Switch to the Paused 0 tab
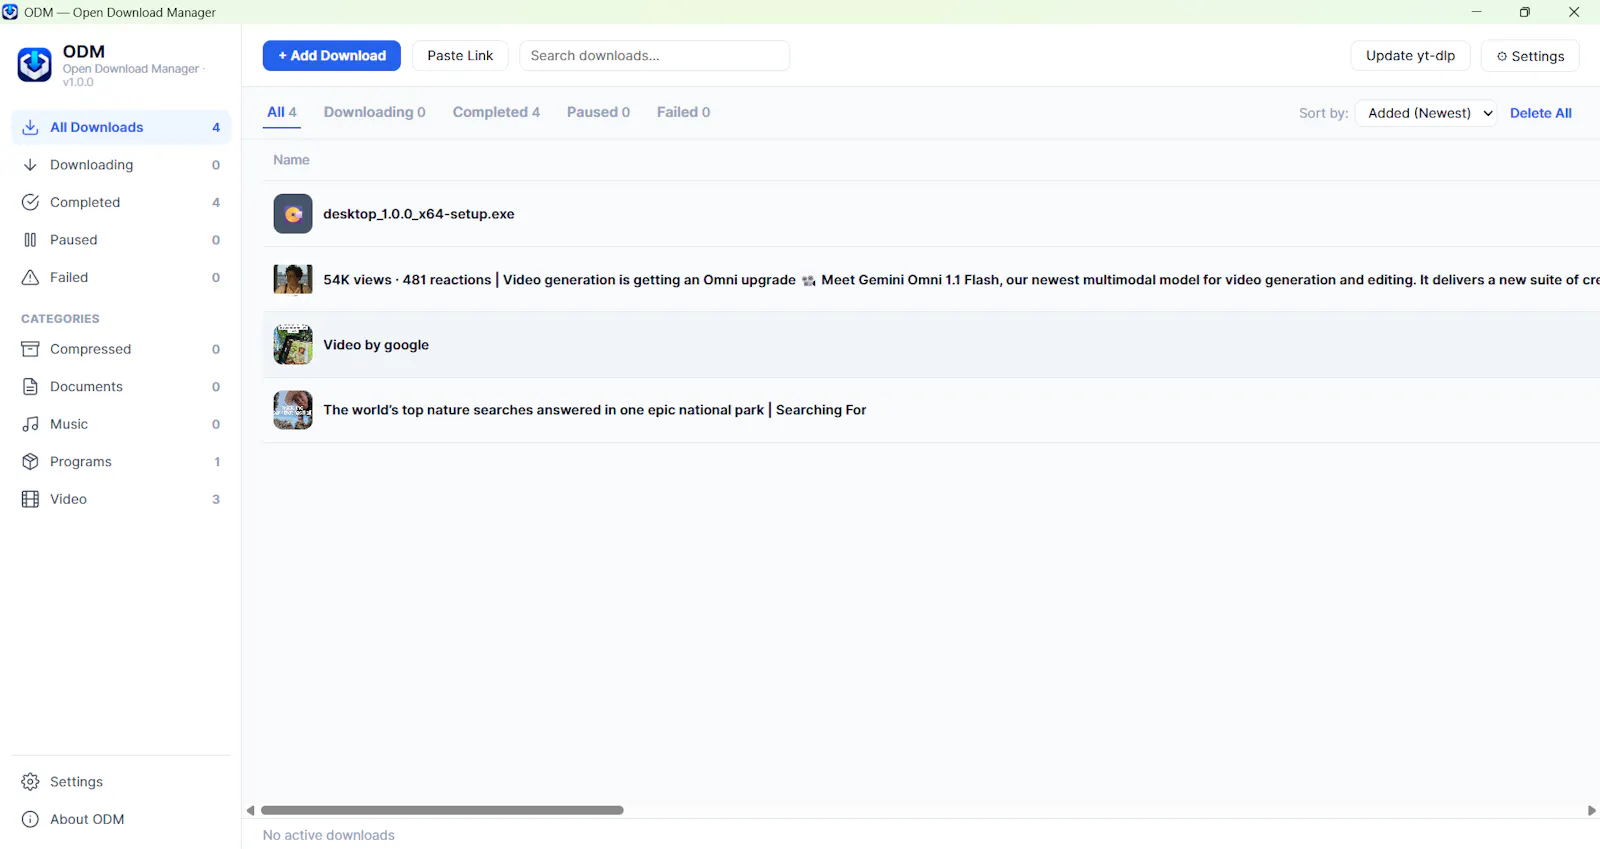 point(598,112)
